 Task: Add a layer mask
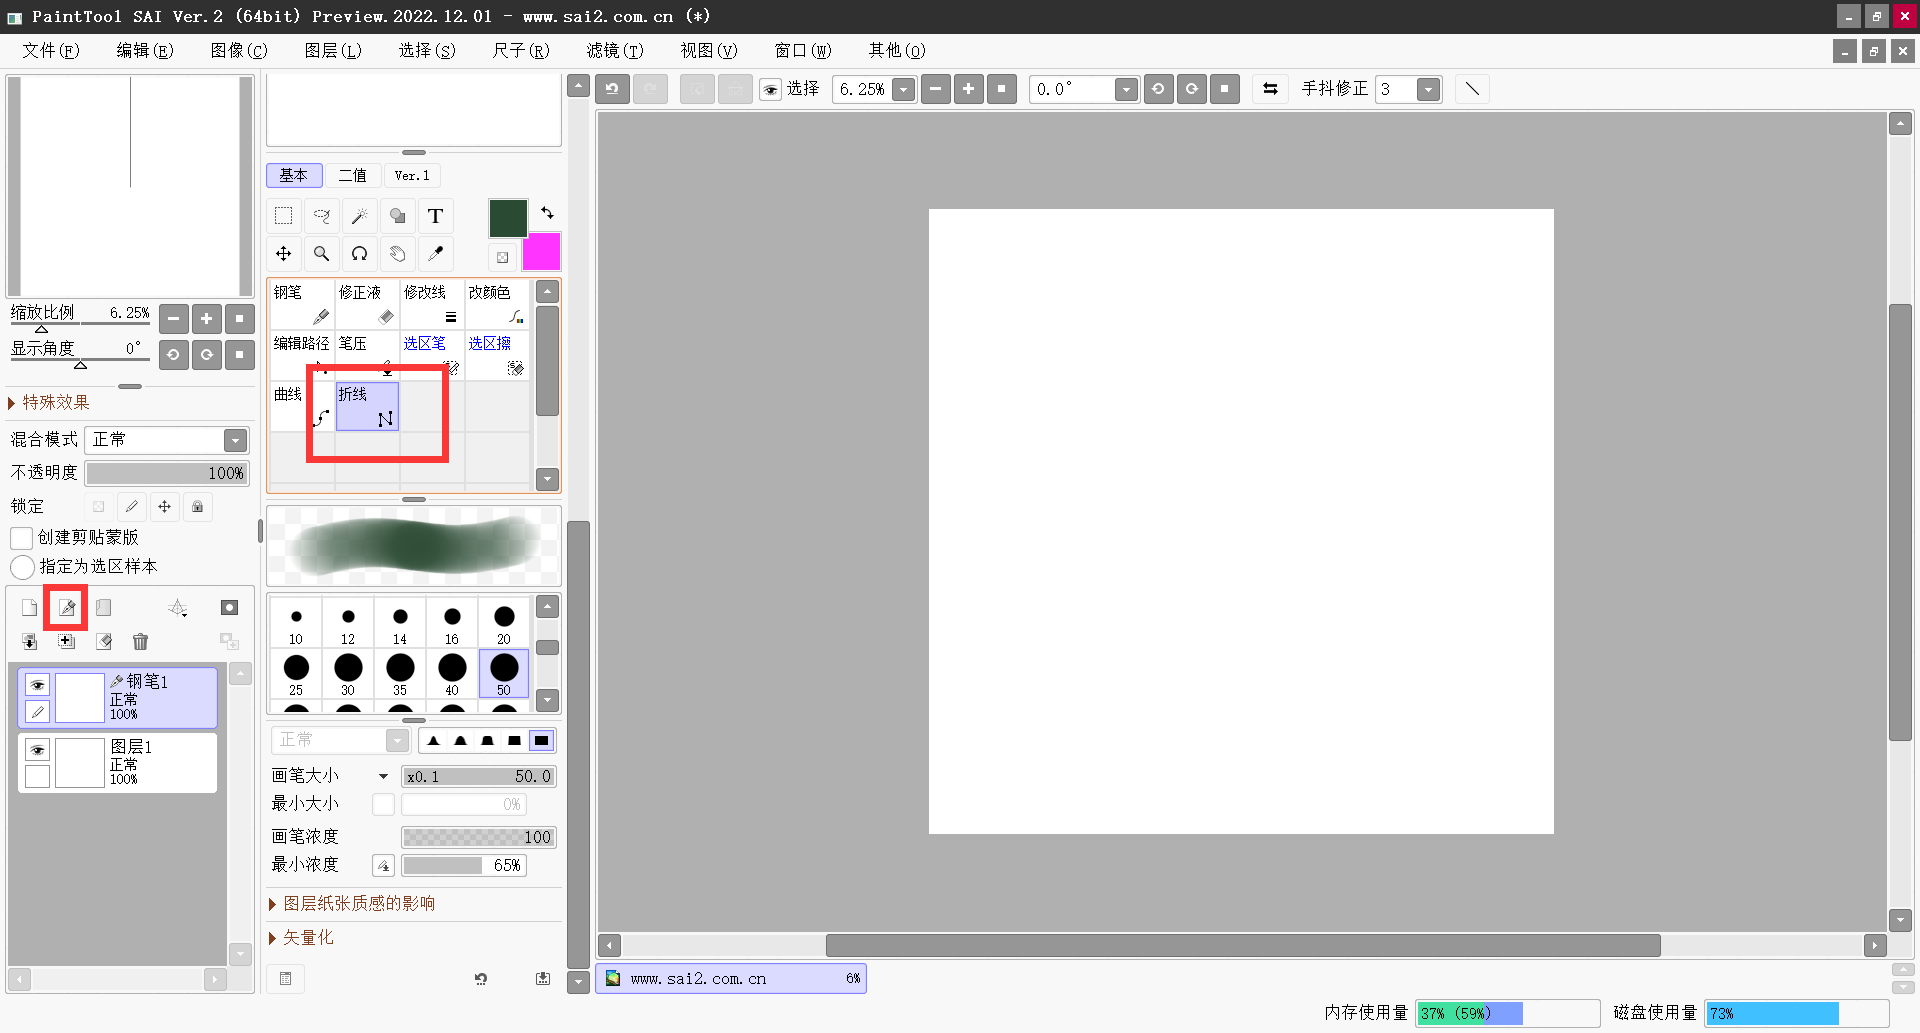229,608
